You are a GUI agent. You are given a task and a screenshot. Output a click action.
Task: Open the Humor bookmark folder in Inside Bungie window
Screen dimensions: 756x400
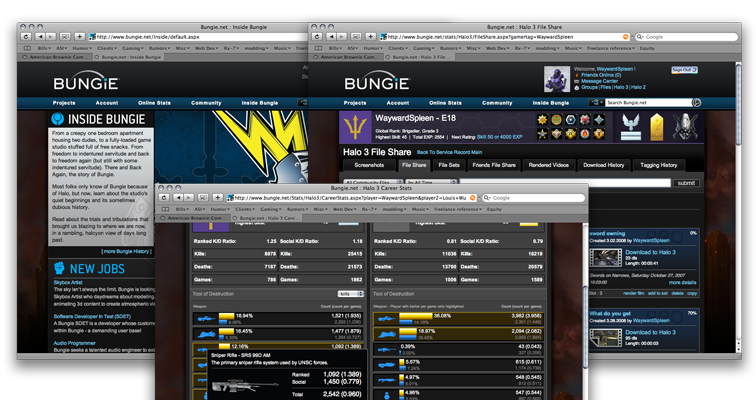click(x=82, y=48)
